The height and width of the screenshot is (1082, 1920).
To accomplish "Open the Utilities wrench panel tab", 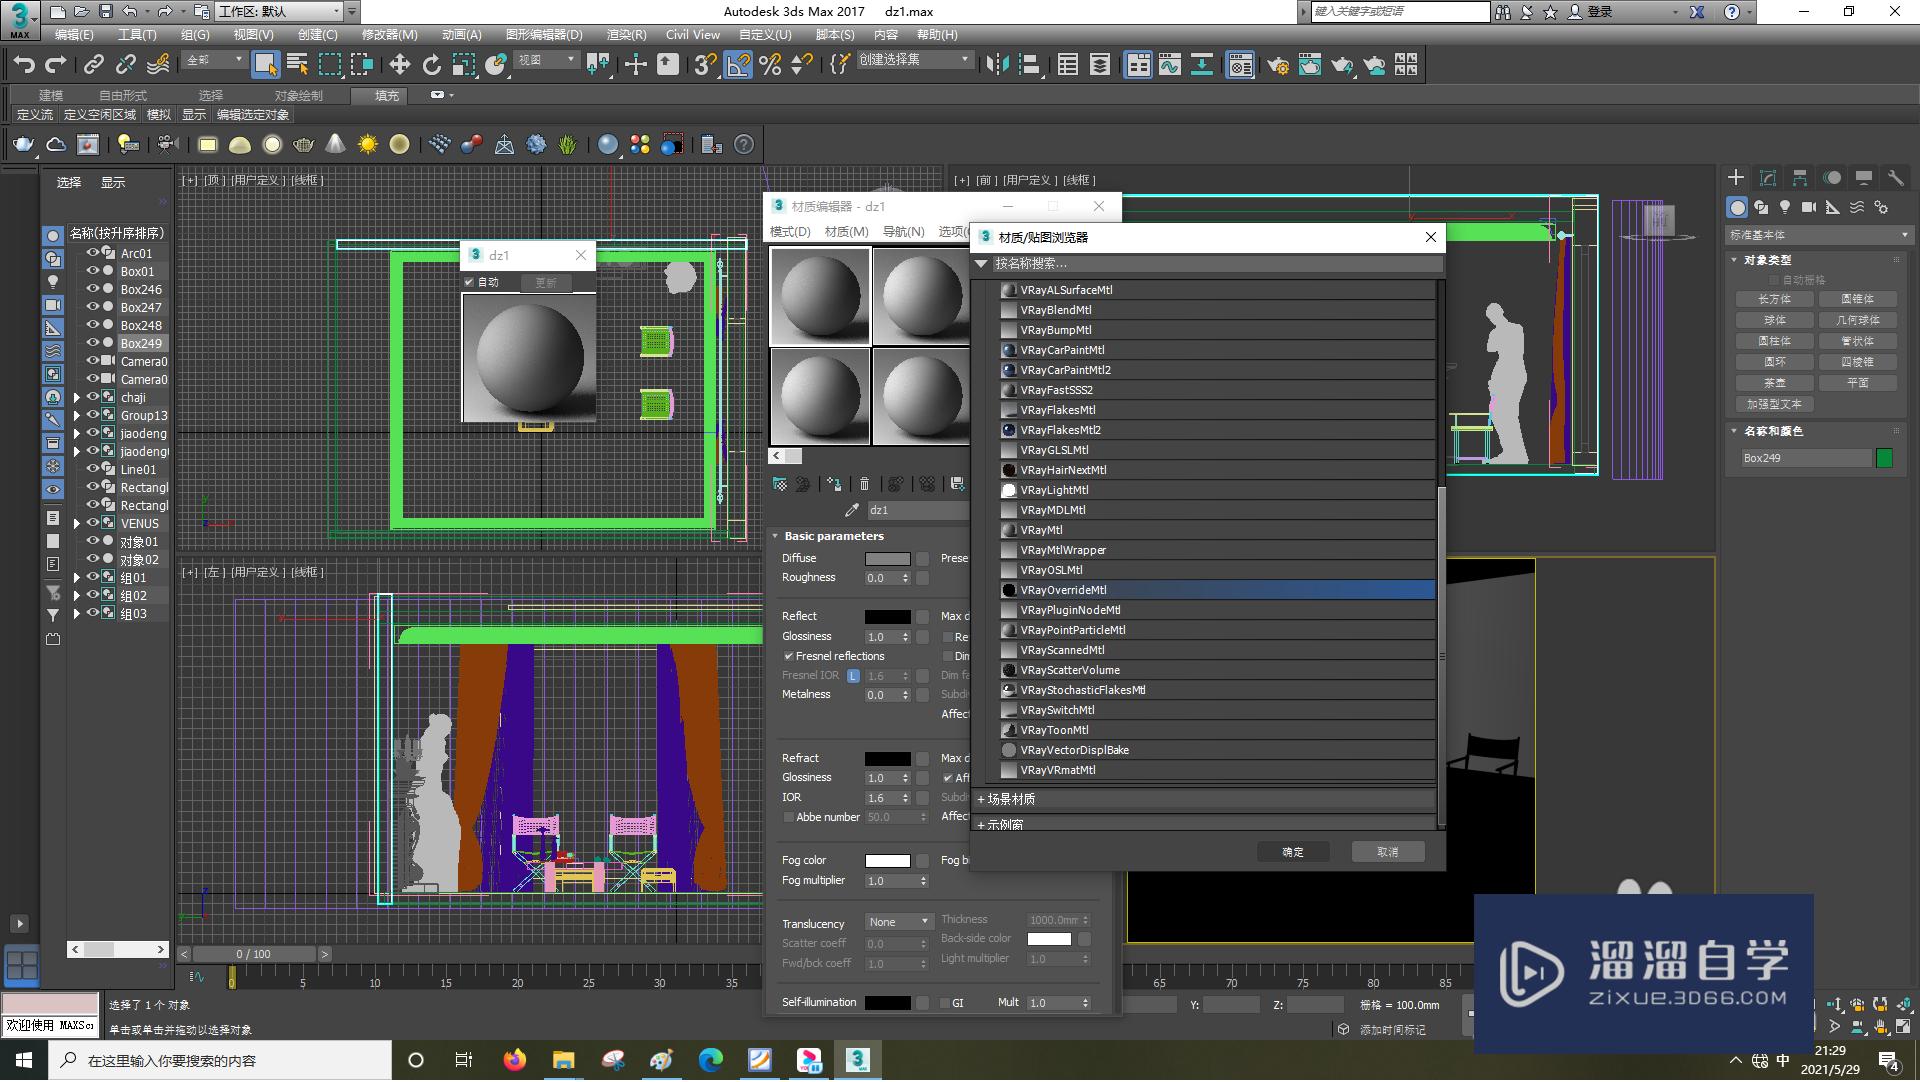I will tap(1896, 178).
